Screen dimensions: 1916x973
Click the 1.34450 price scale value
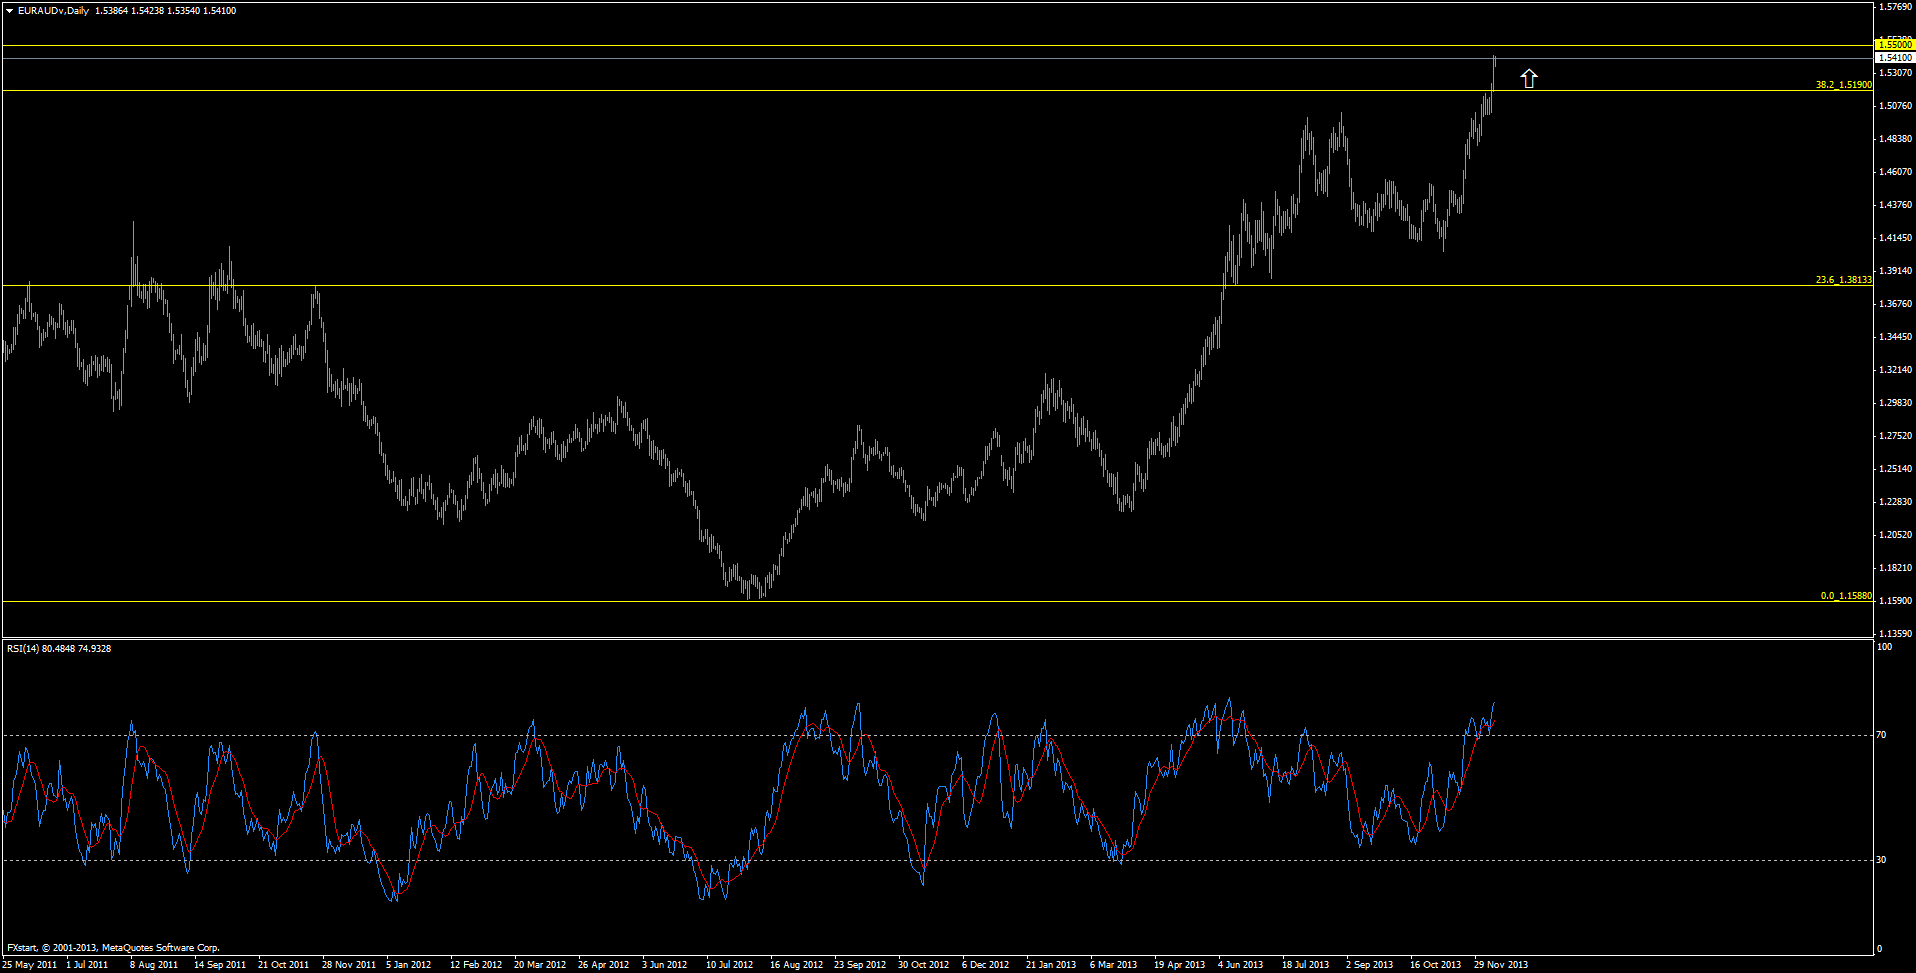[1896, 337]
